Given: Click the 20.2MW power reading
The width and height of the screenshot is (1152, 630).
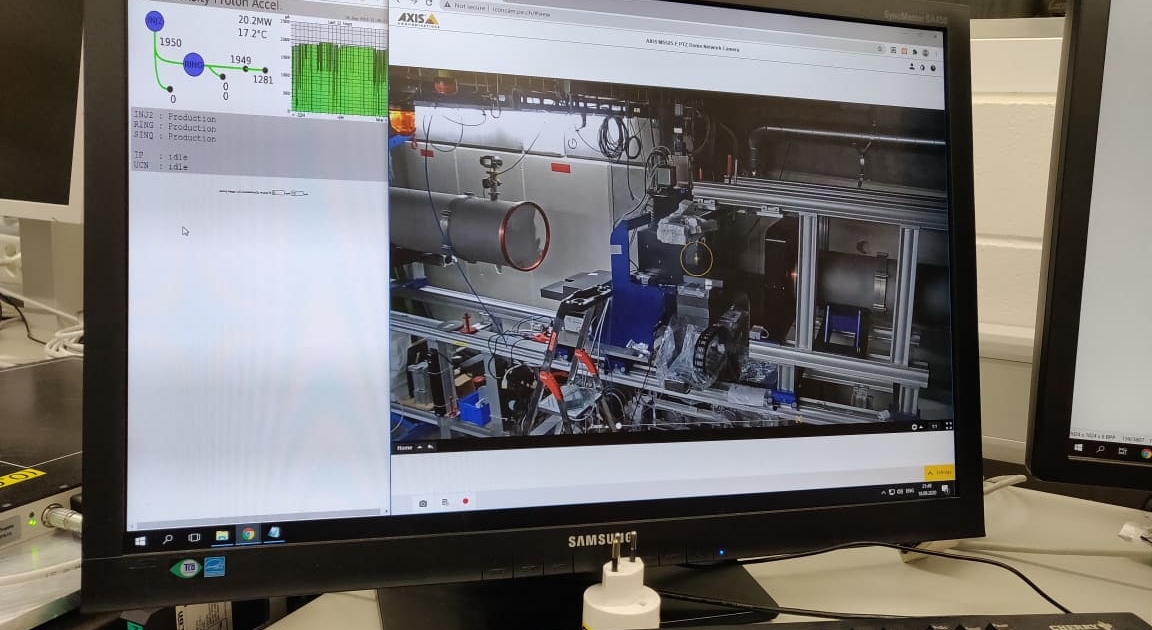Looking at the screenshot, I should tap(253, 21).
